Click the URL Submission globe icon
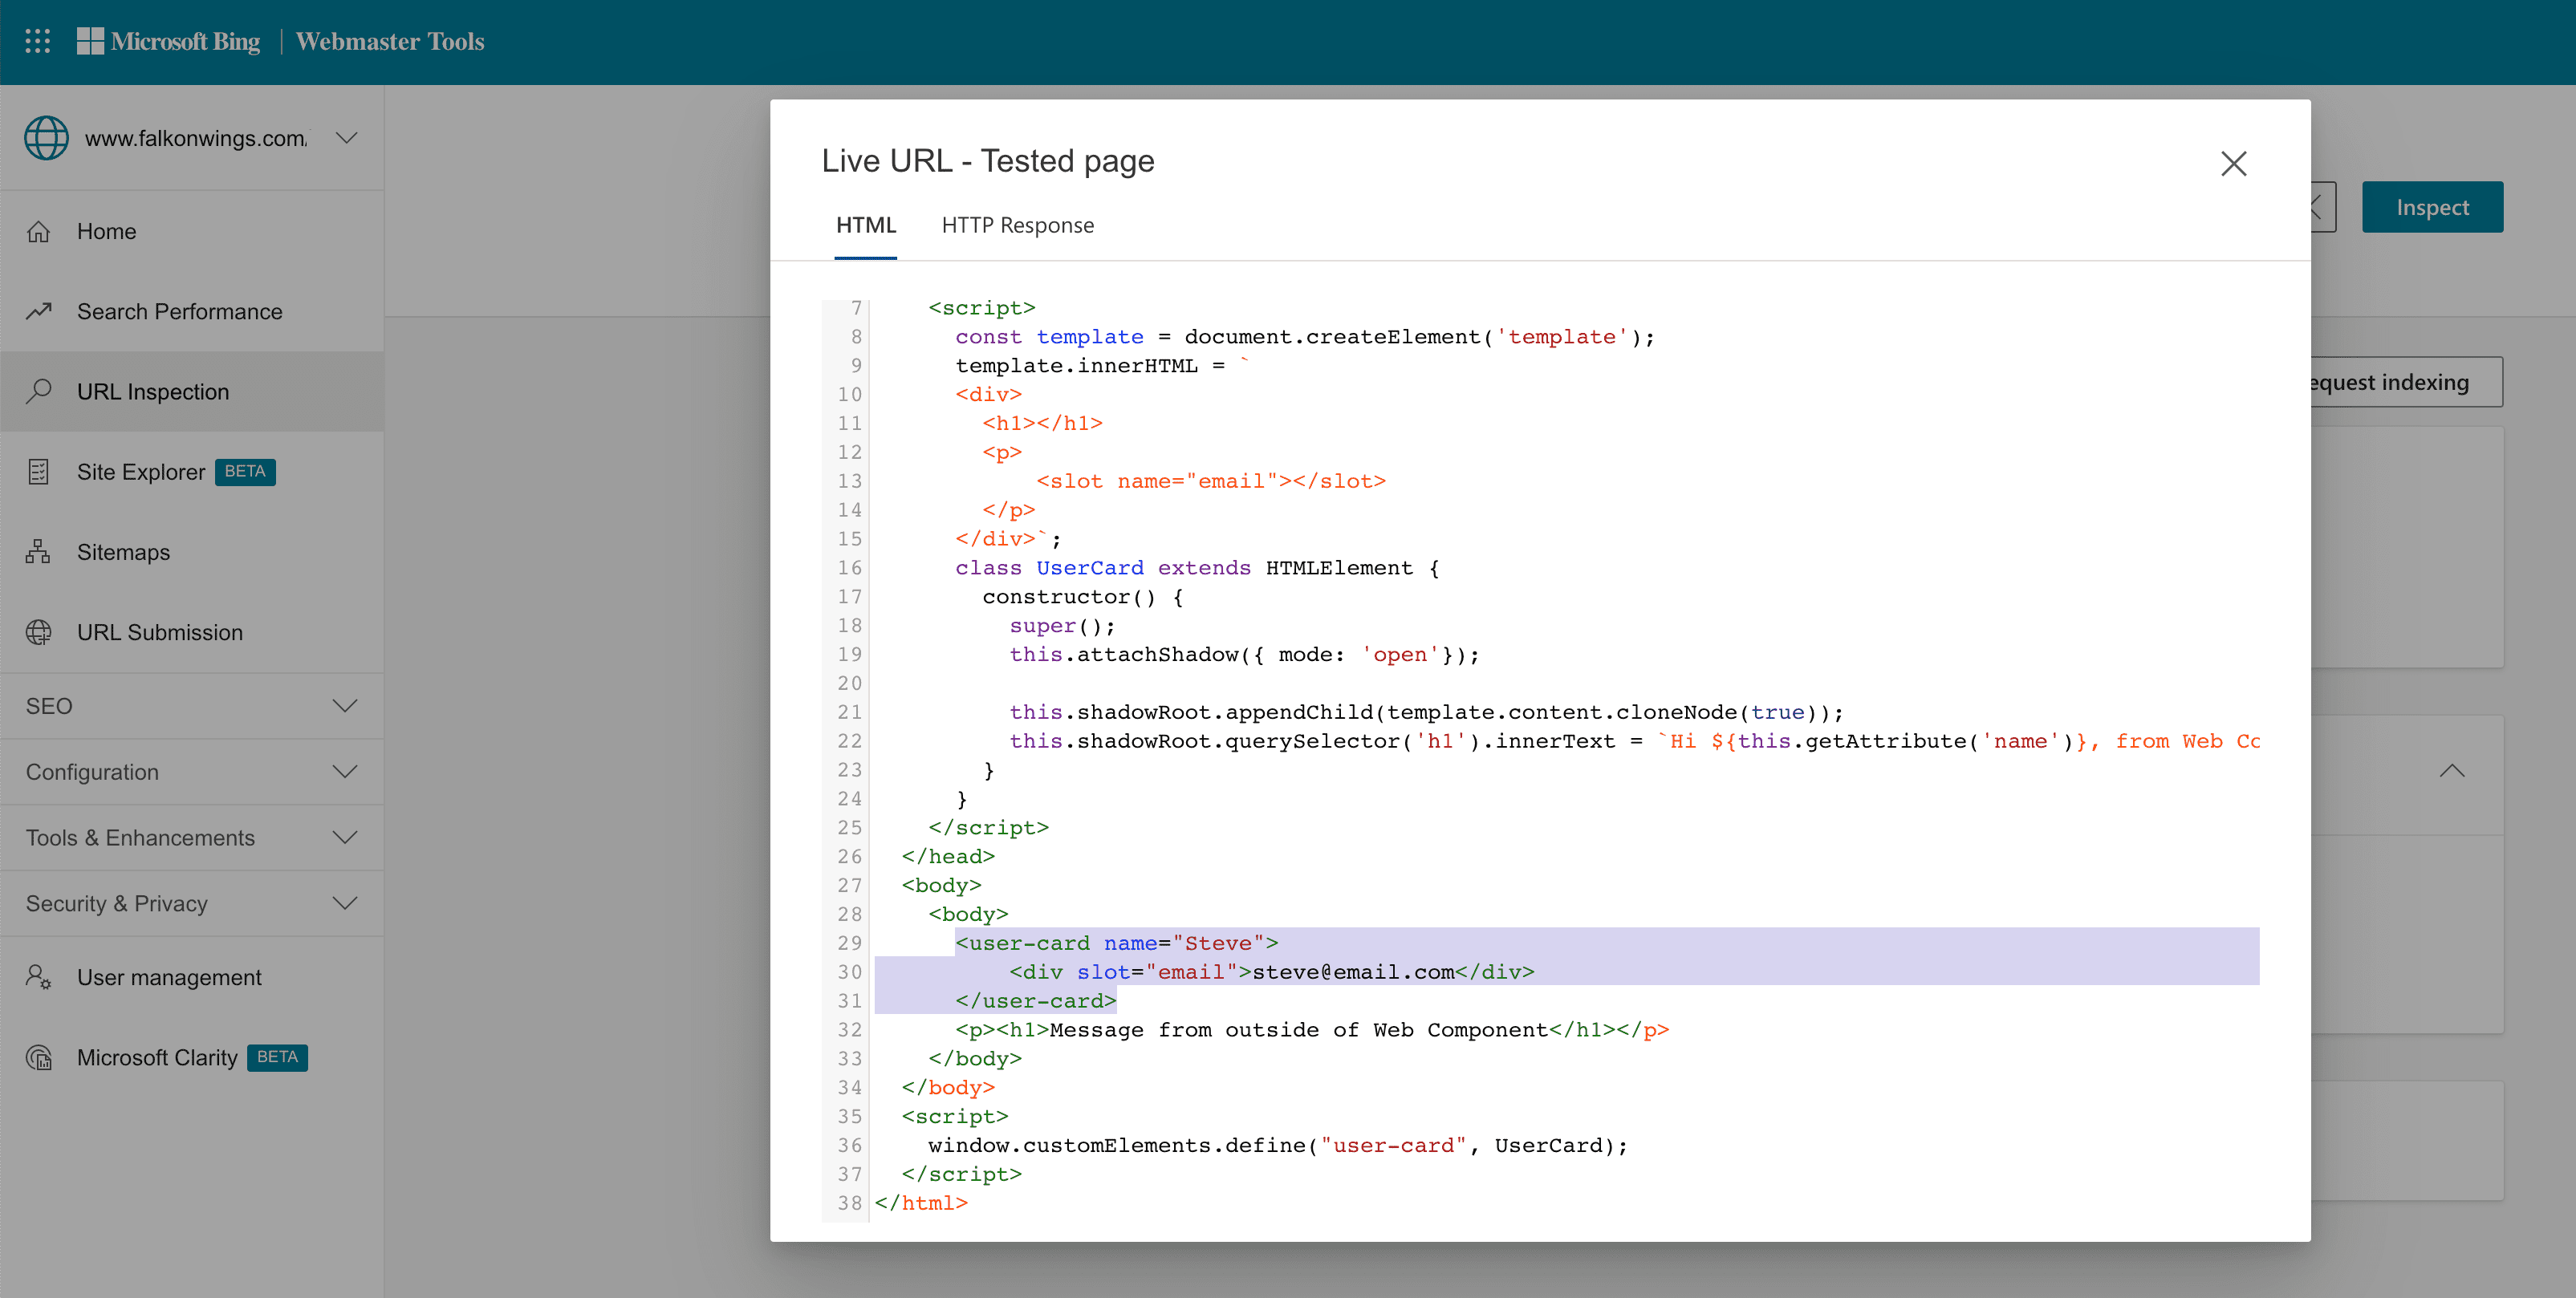This screenshot has width=2576, height=1298. pos(39,632)
